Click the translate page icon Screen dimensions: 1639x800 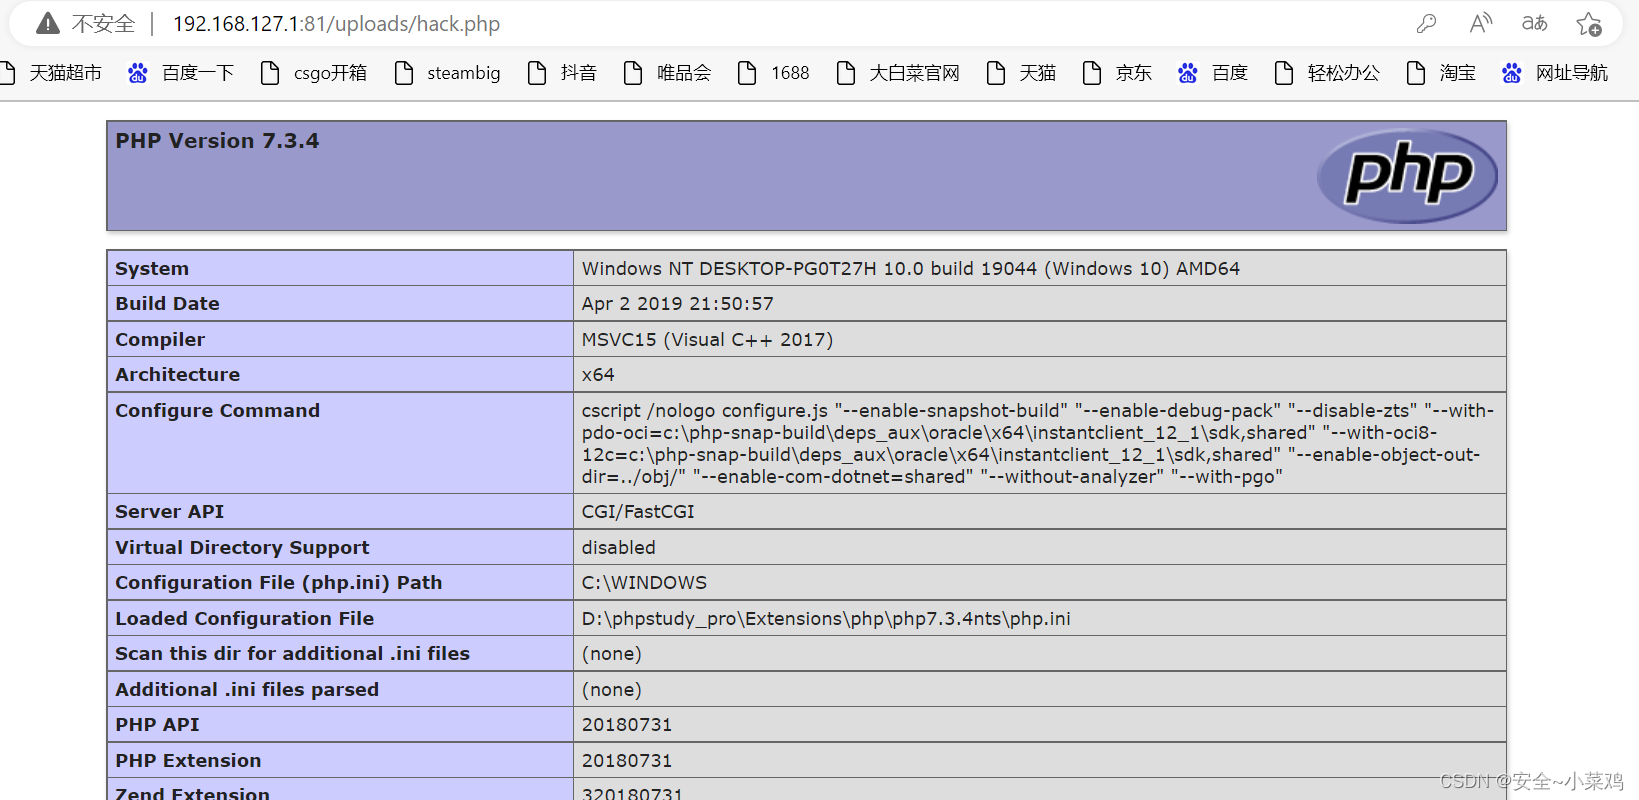click(1534, 23)
